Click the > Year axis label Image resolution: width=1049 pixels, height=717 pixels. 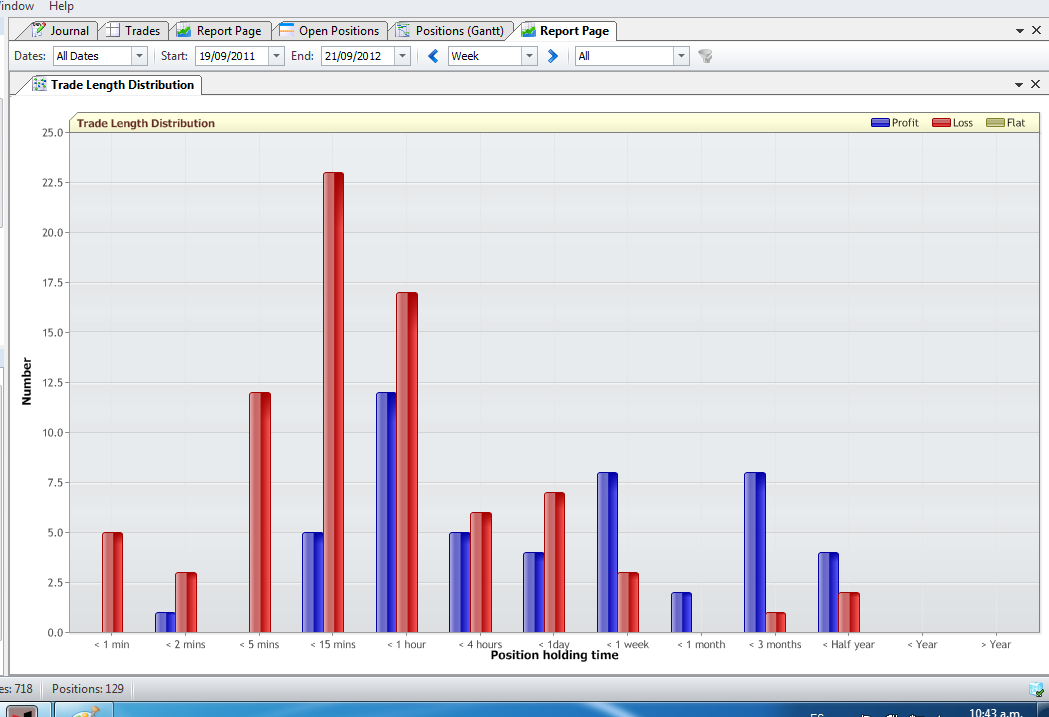(x=995, y=644)
